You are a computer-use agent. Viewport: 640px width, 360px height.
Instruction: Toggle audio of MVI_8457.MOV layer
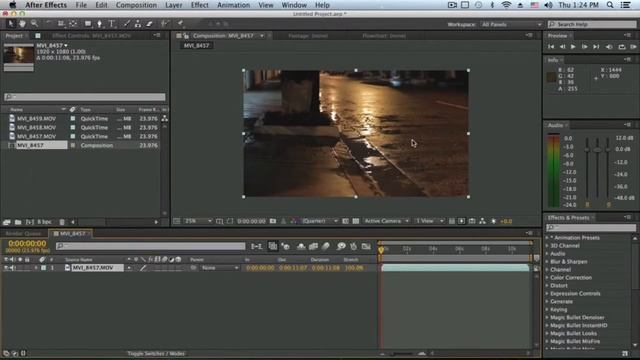[x=13, y=268]
